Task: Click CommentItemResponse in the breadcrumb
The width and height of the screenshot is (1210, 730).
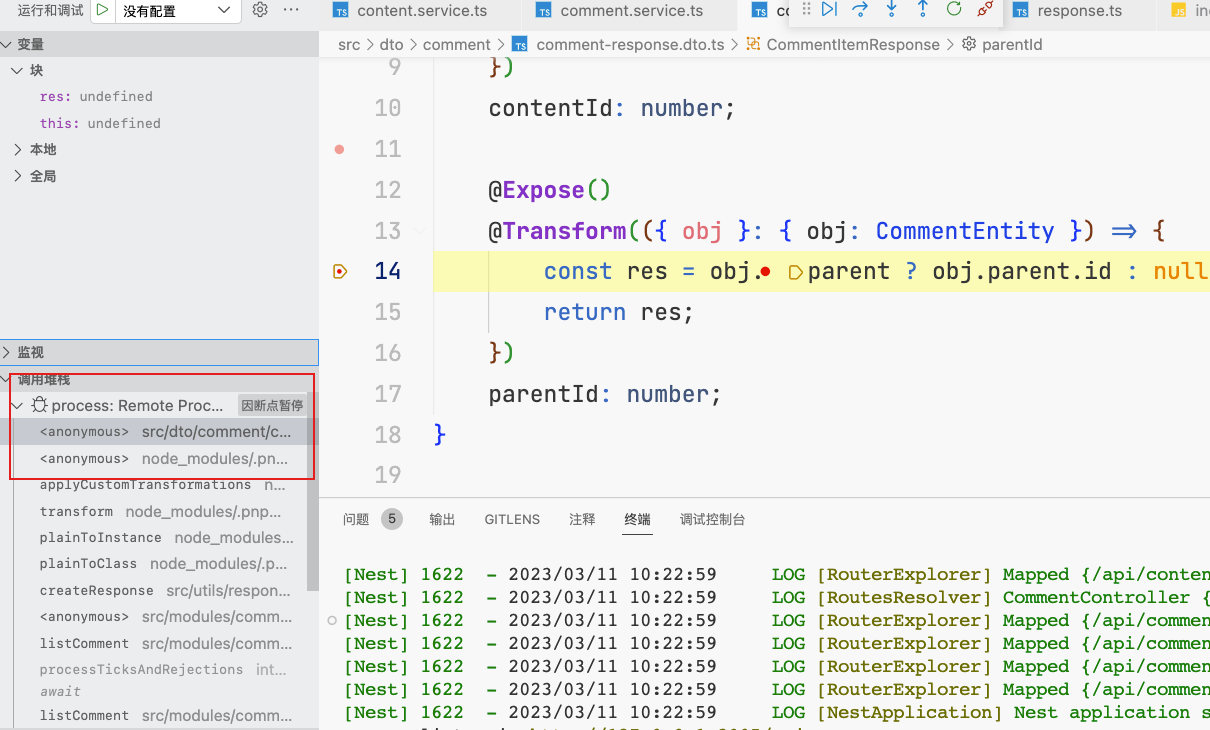Action: click(x=852, y=44)
